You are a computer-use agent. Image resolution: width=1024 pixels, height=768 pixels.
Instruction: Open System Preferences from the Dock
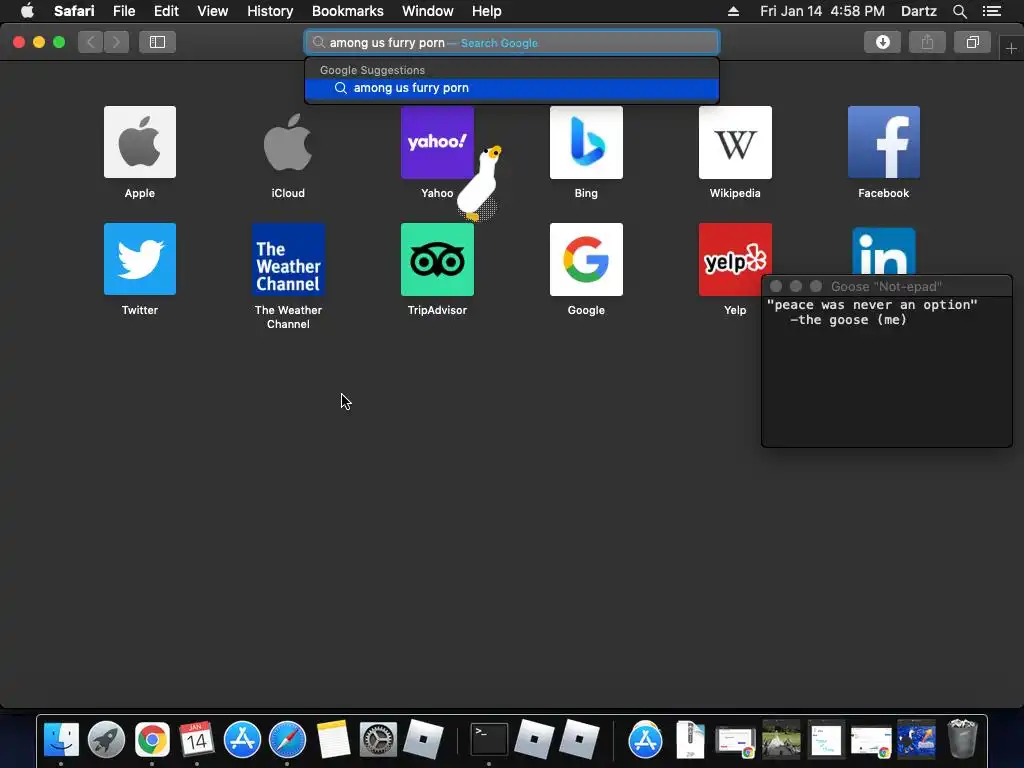378,739
